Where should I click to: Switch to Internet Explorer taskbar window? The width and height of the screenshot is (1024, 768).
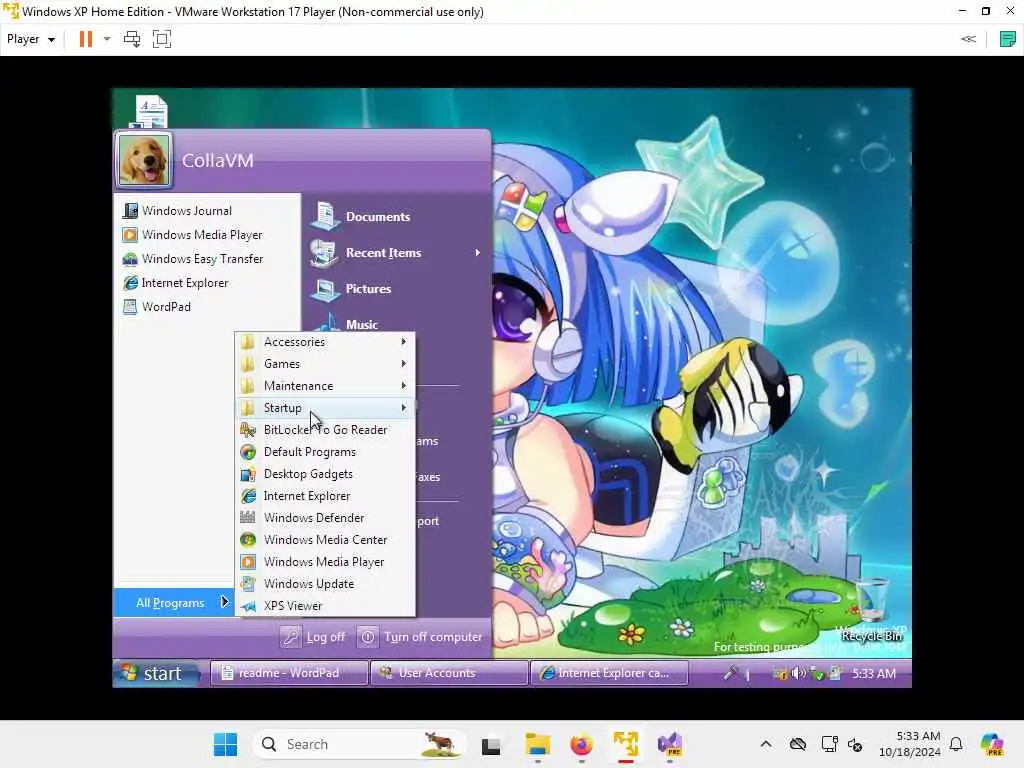click(x=609, y=673)
